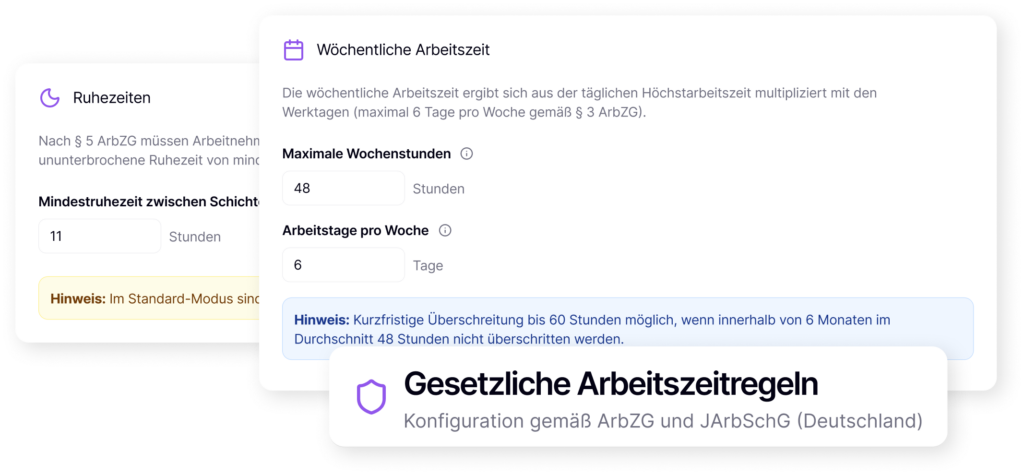Focus the Mindestruhezeit field showing 11
The height and width of the screenshot is (475, 1024).
99,236
